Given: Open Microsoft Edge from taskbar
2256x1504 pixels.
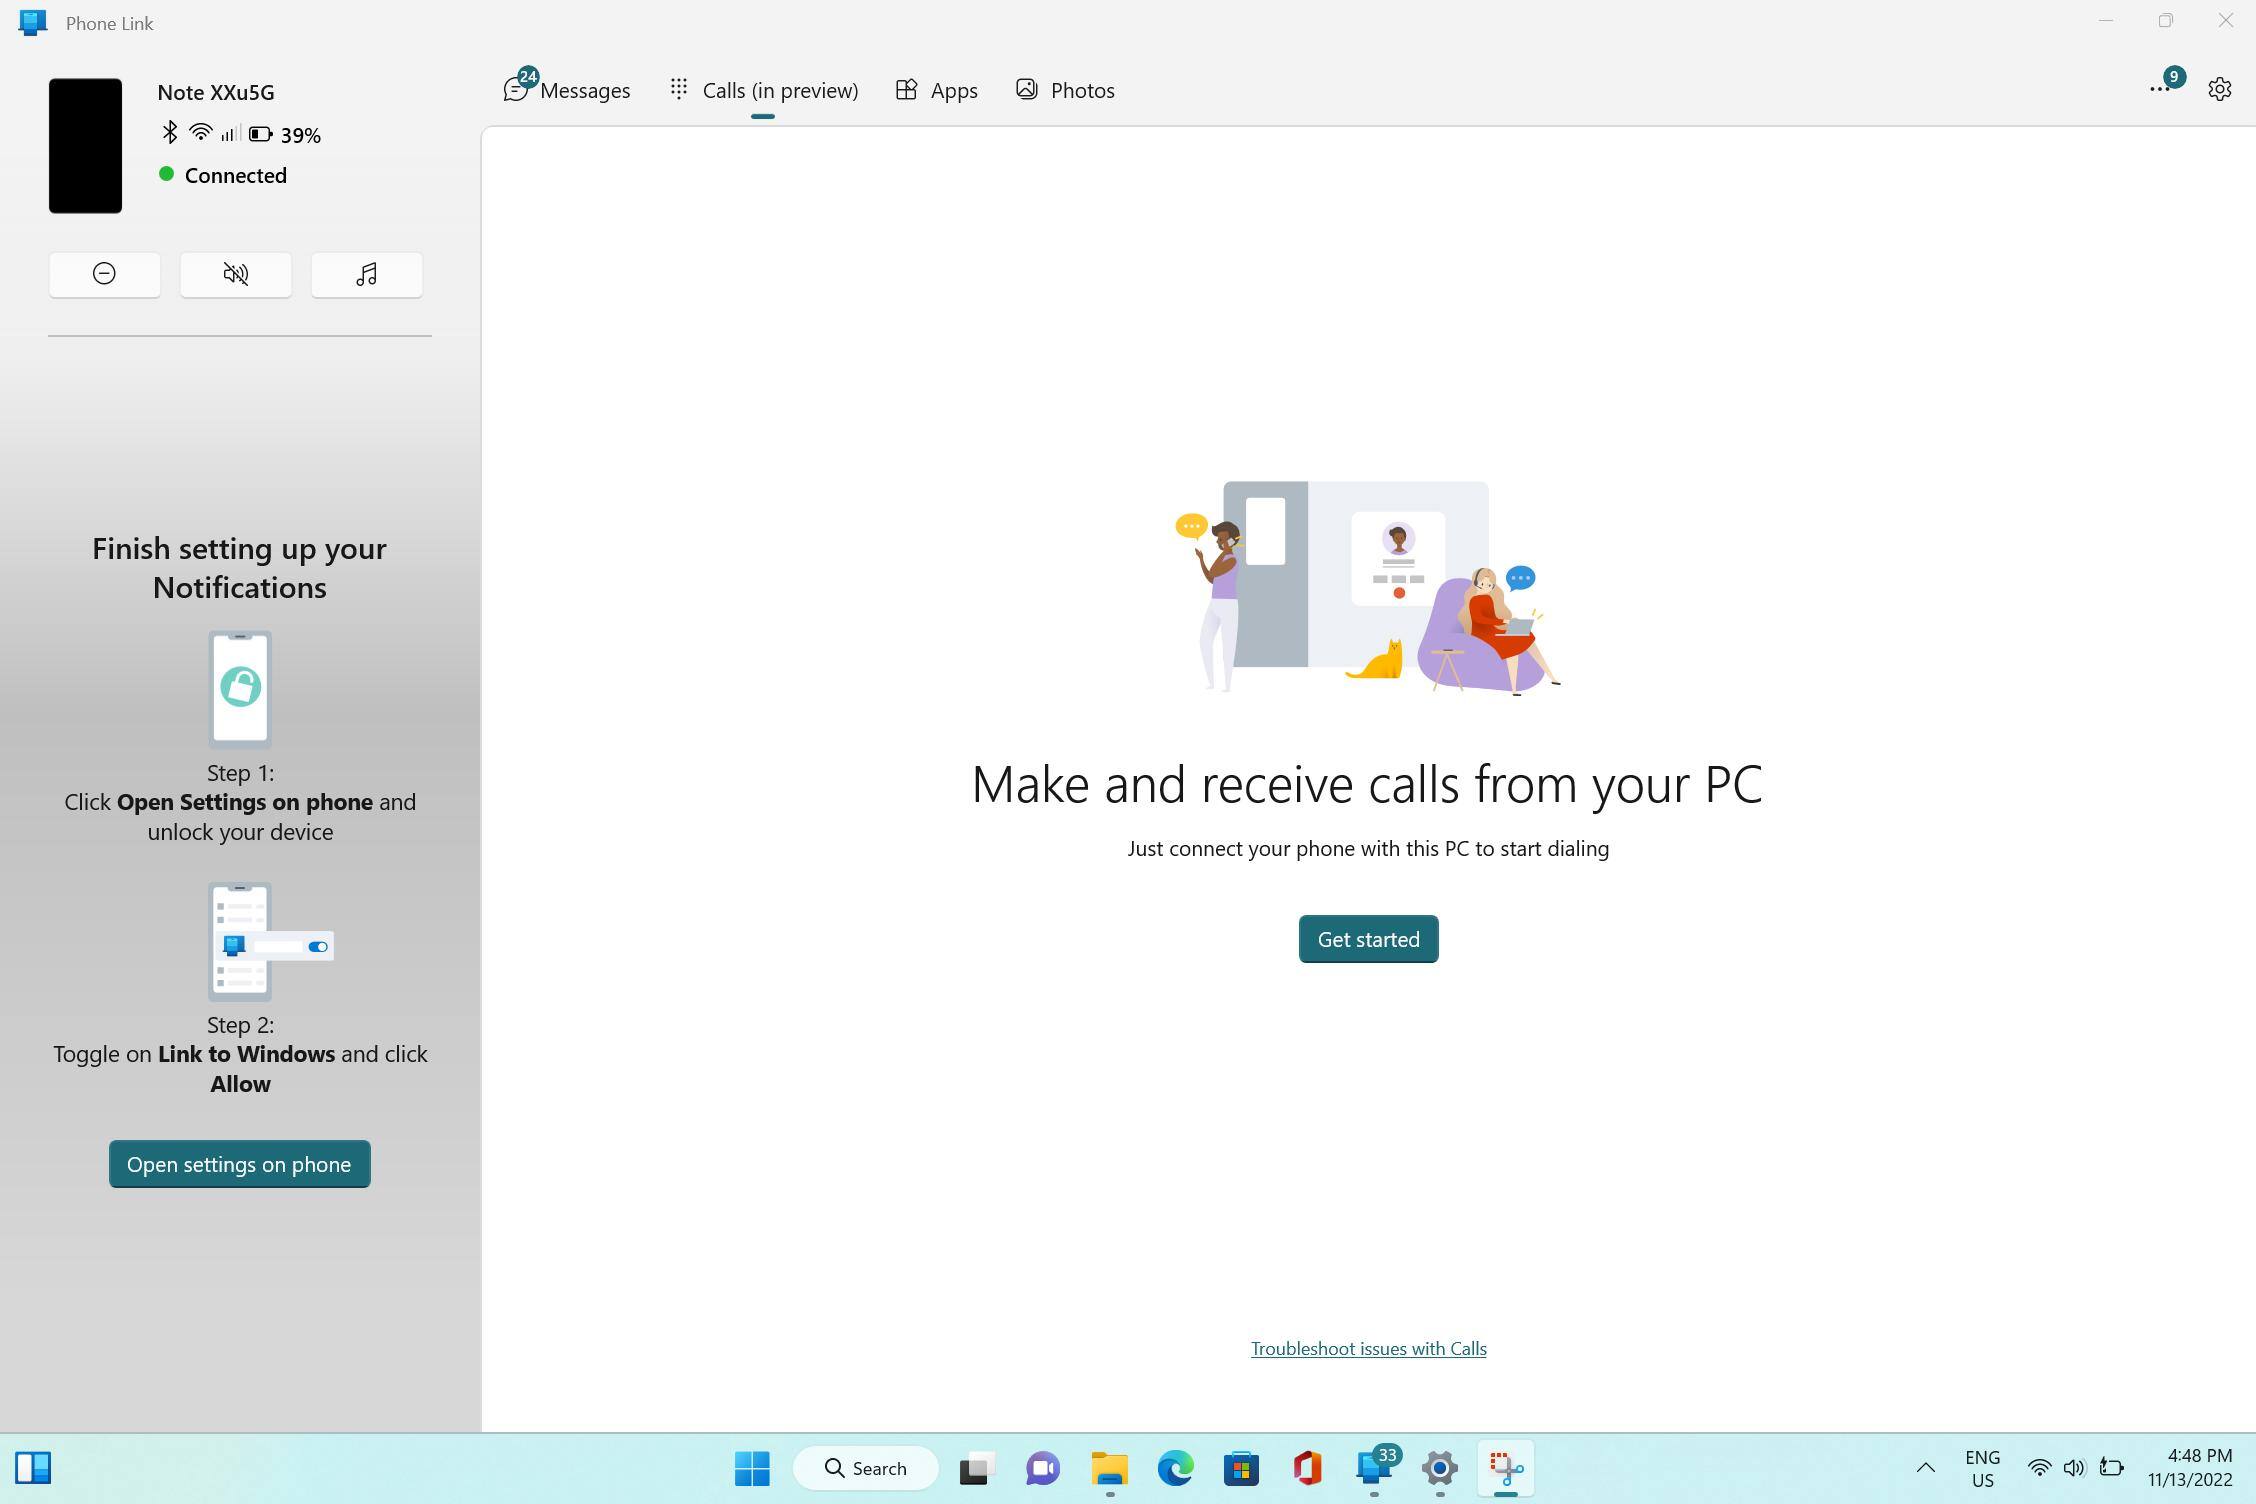Looking at the screenshot, I should coord(1175,1468).
